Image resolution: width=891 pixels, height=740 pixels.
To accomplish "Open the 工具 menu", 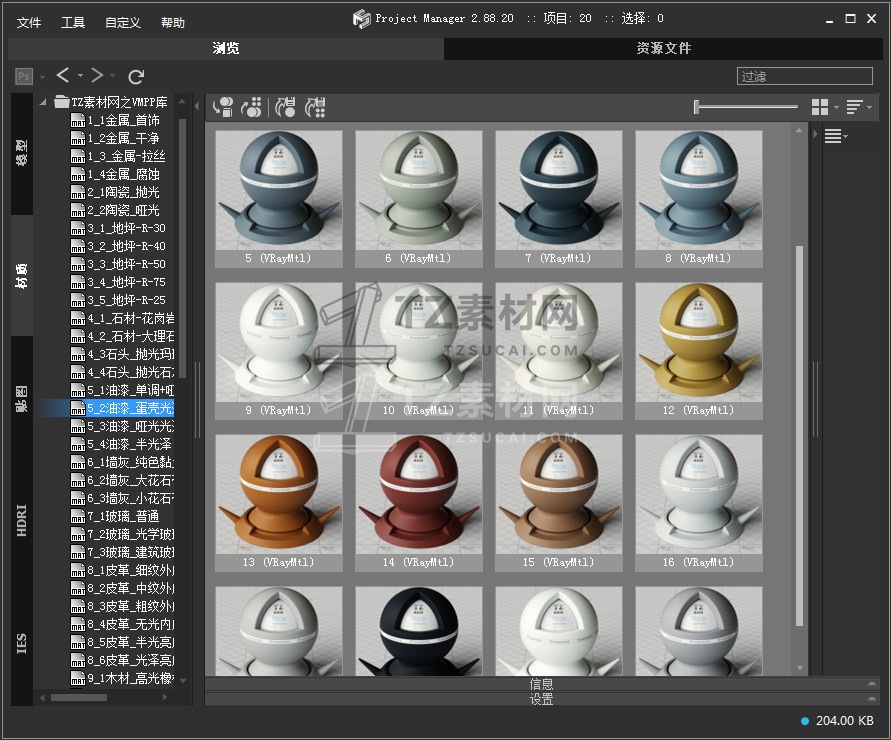I will [x=73, y=22].
